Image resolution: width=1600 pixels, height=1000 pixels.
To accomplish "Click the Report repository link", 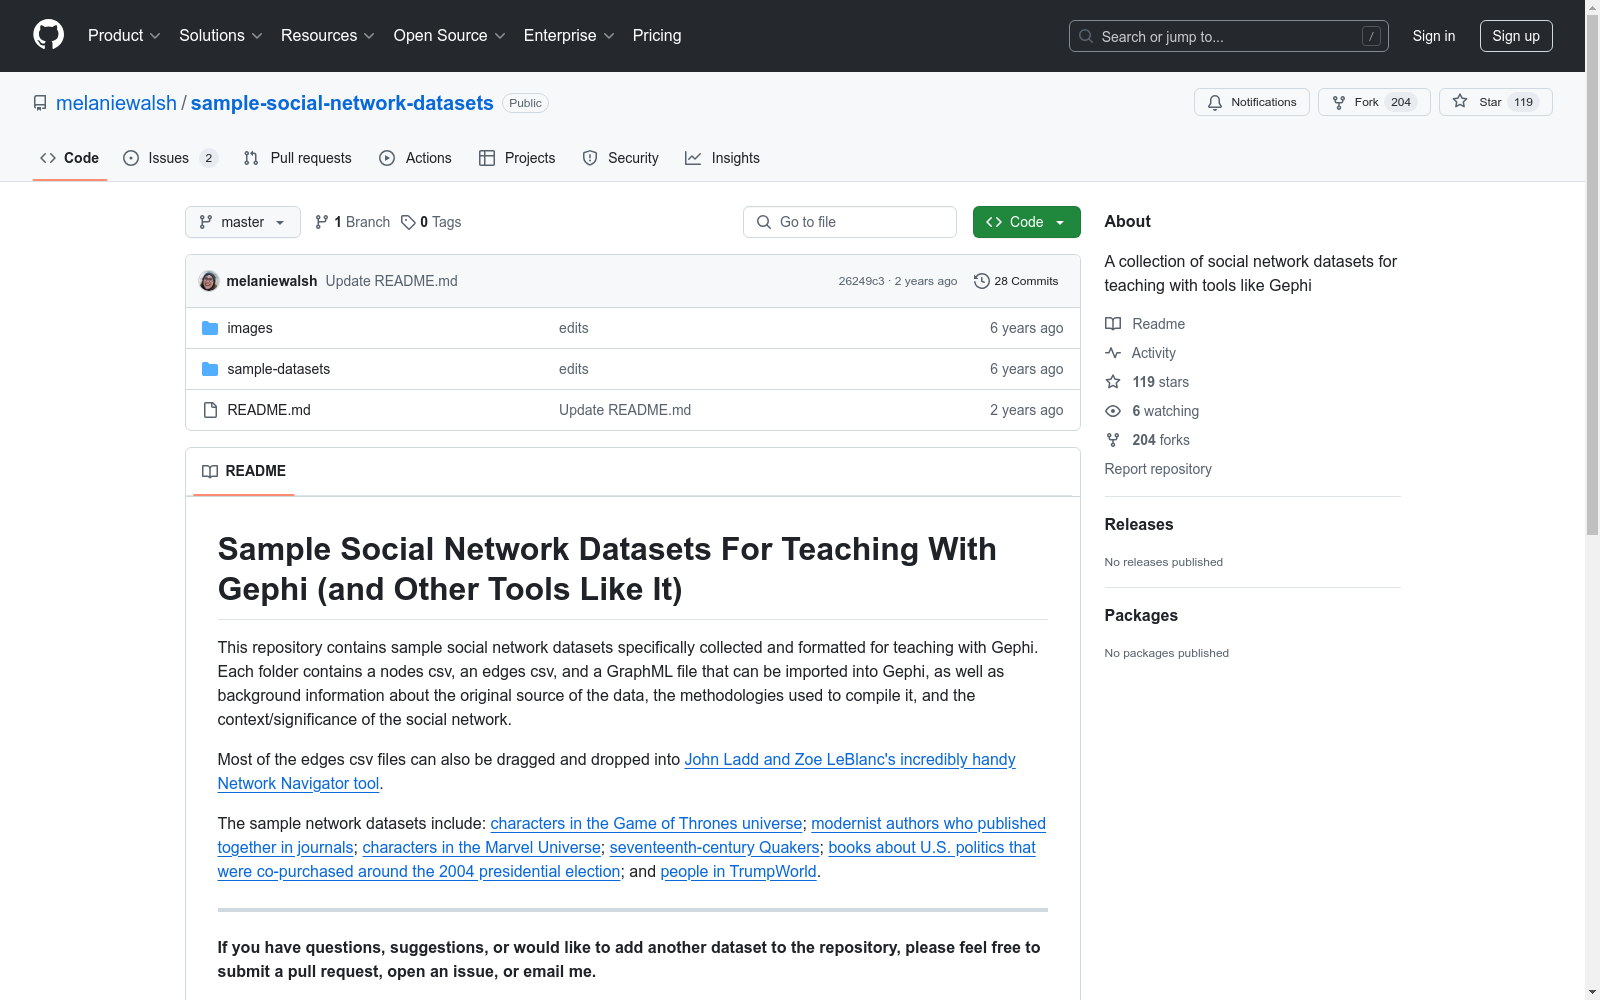I will (1158, 469).
